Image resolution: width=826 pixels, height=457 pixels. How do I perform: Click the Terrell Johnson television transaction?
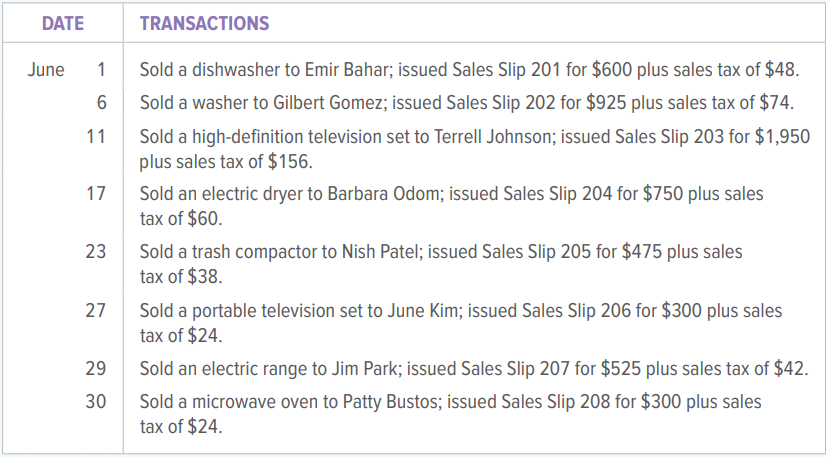[x=474, y=148]
